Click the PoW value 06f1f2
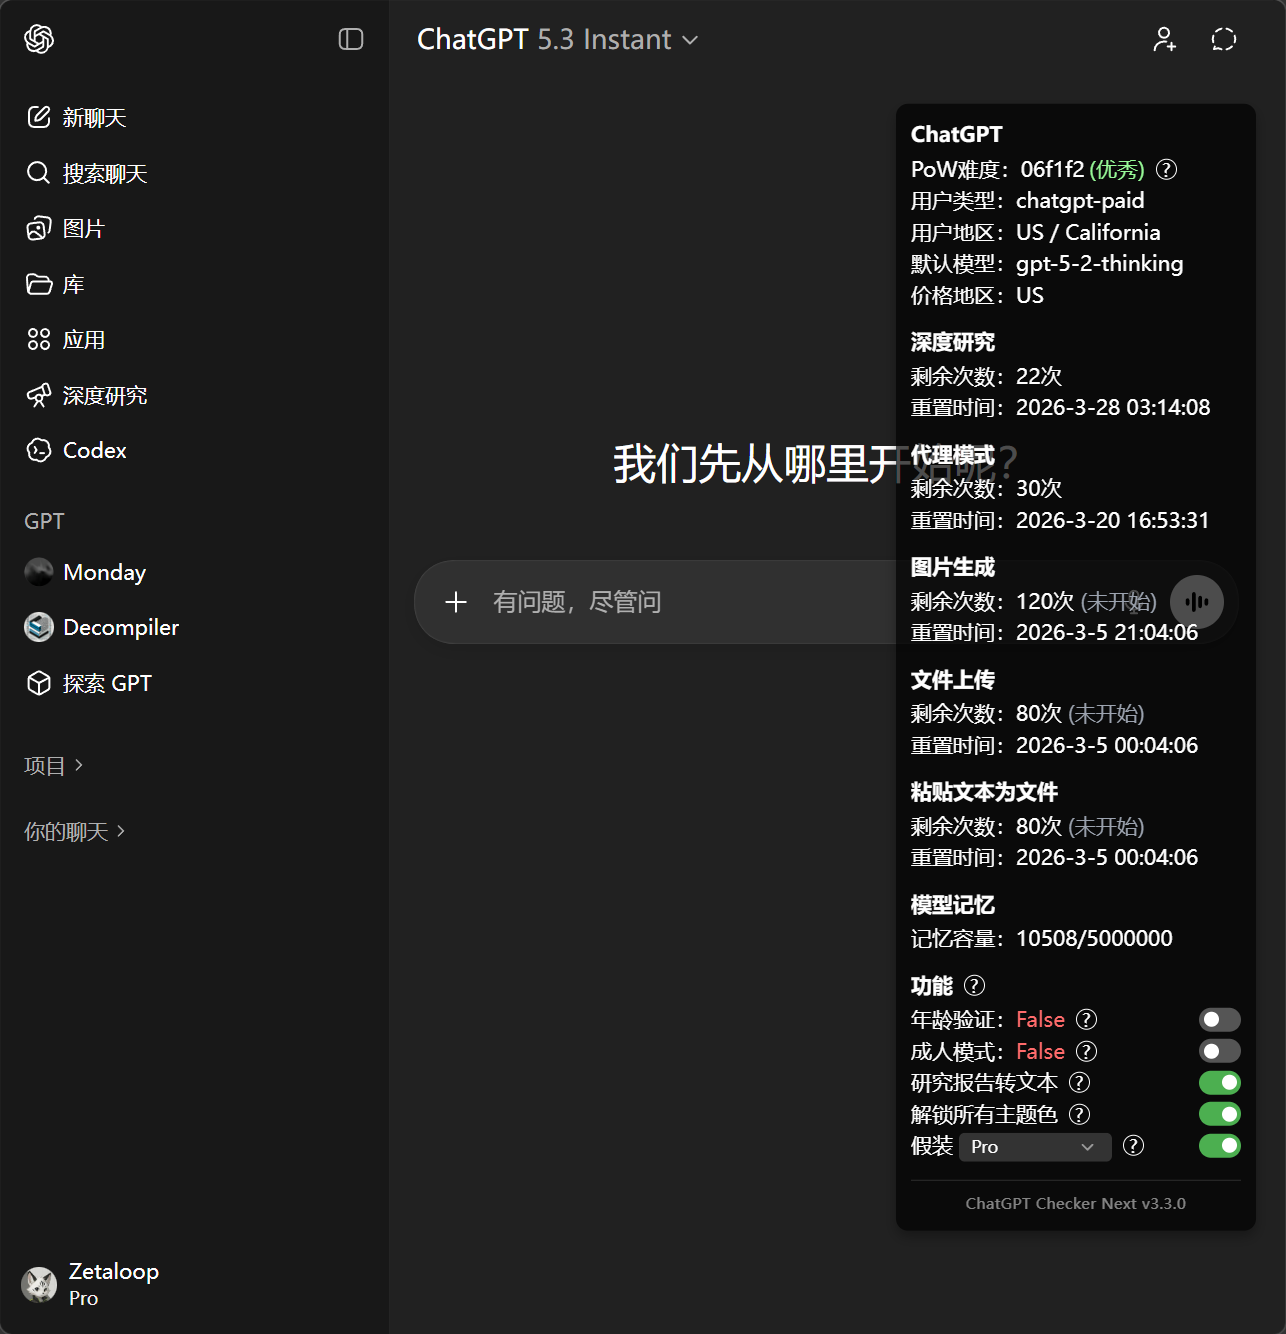The image size is (1286, 1334). tap(1052, 169)
